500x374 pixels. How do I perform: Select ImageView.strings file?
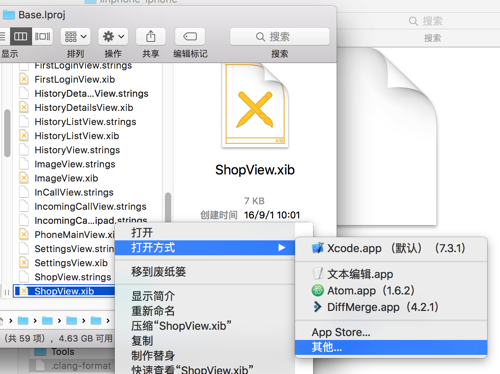tap(75, 164)
